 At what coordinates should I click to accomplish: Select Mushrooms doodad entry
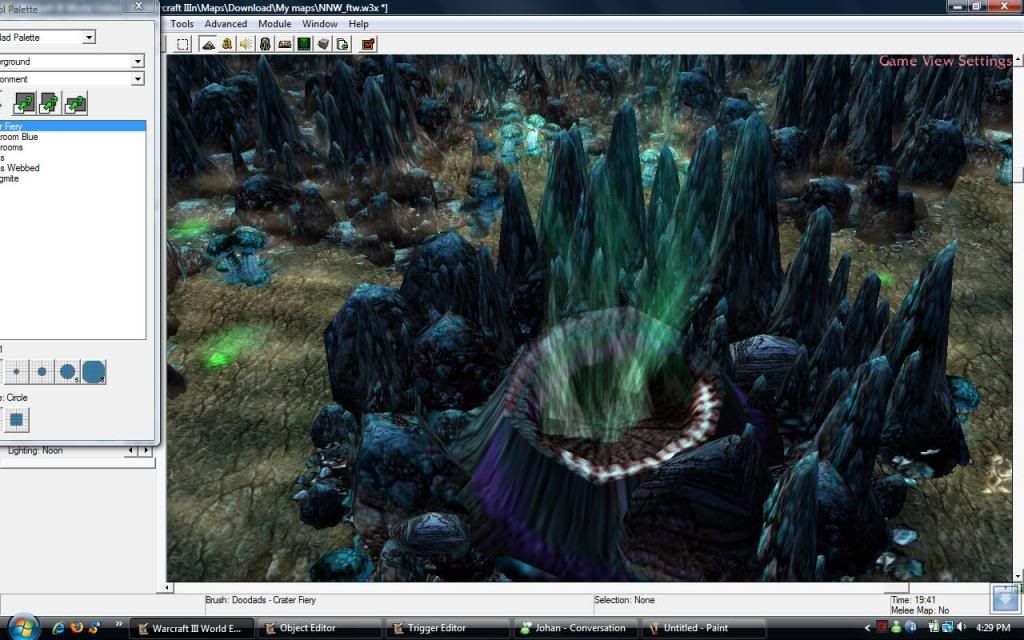pyautogui.click(x=72, y=147)
